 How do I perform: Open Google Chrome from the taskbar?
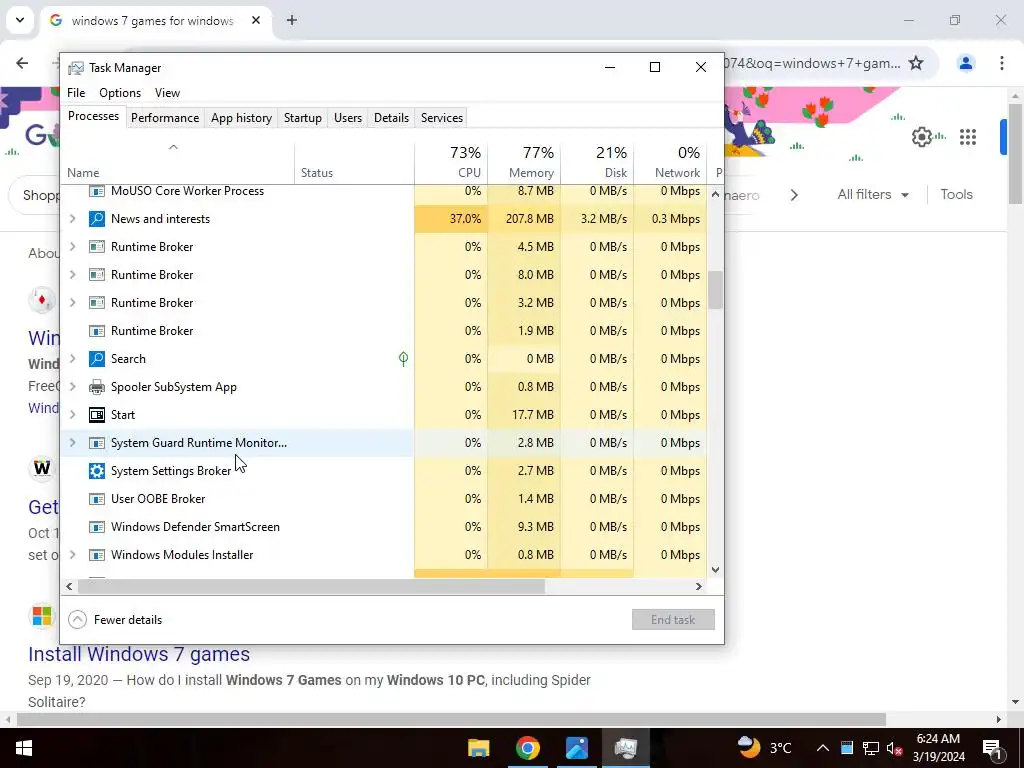pos(528,748)
